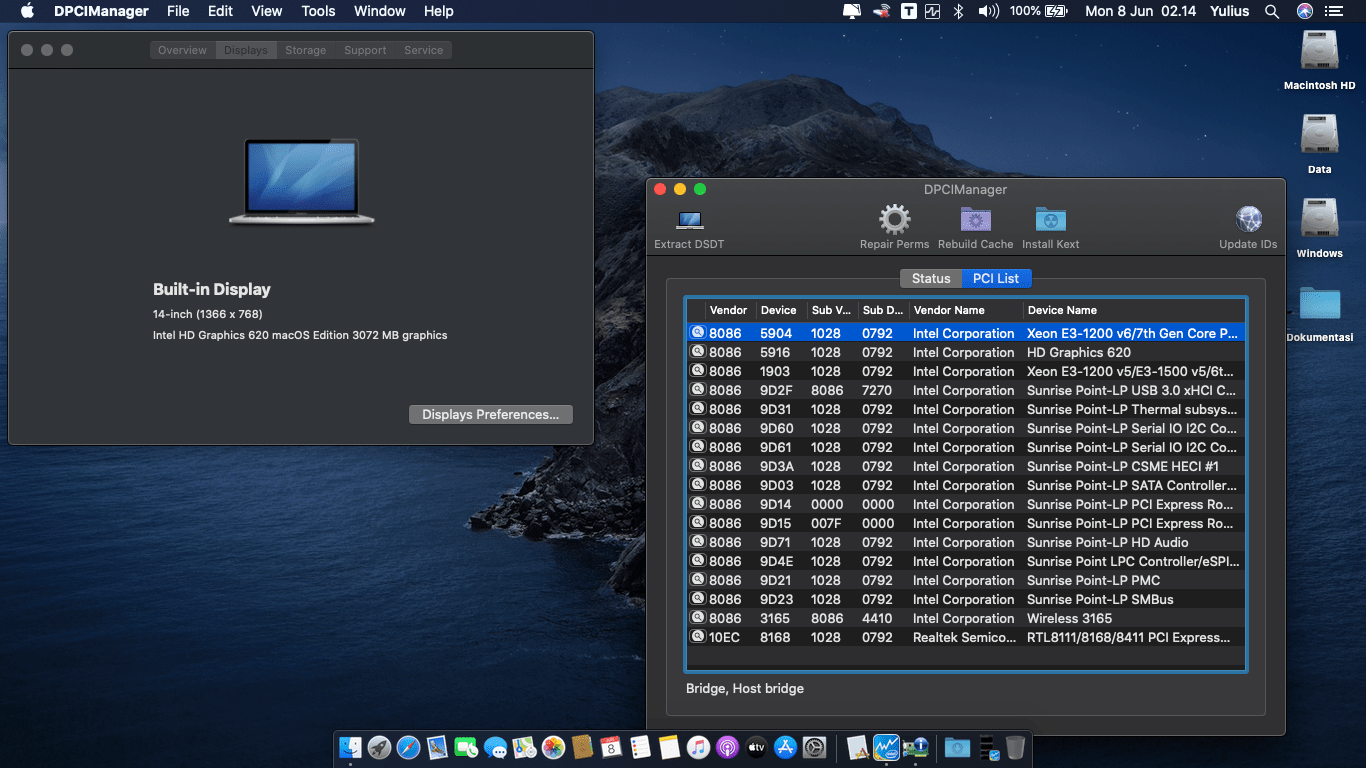Open Messages from the dock

click(495, 747)
